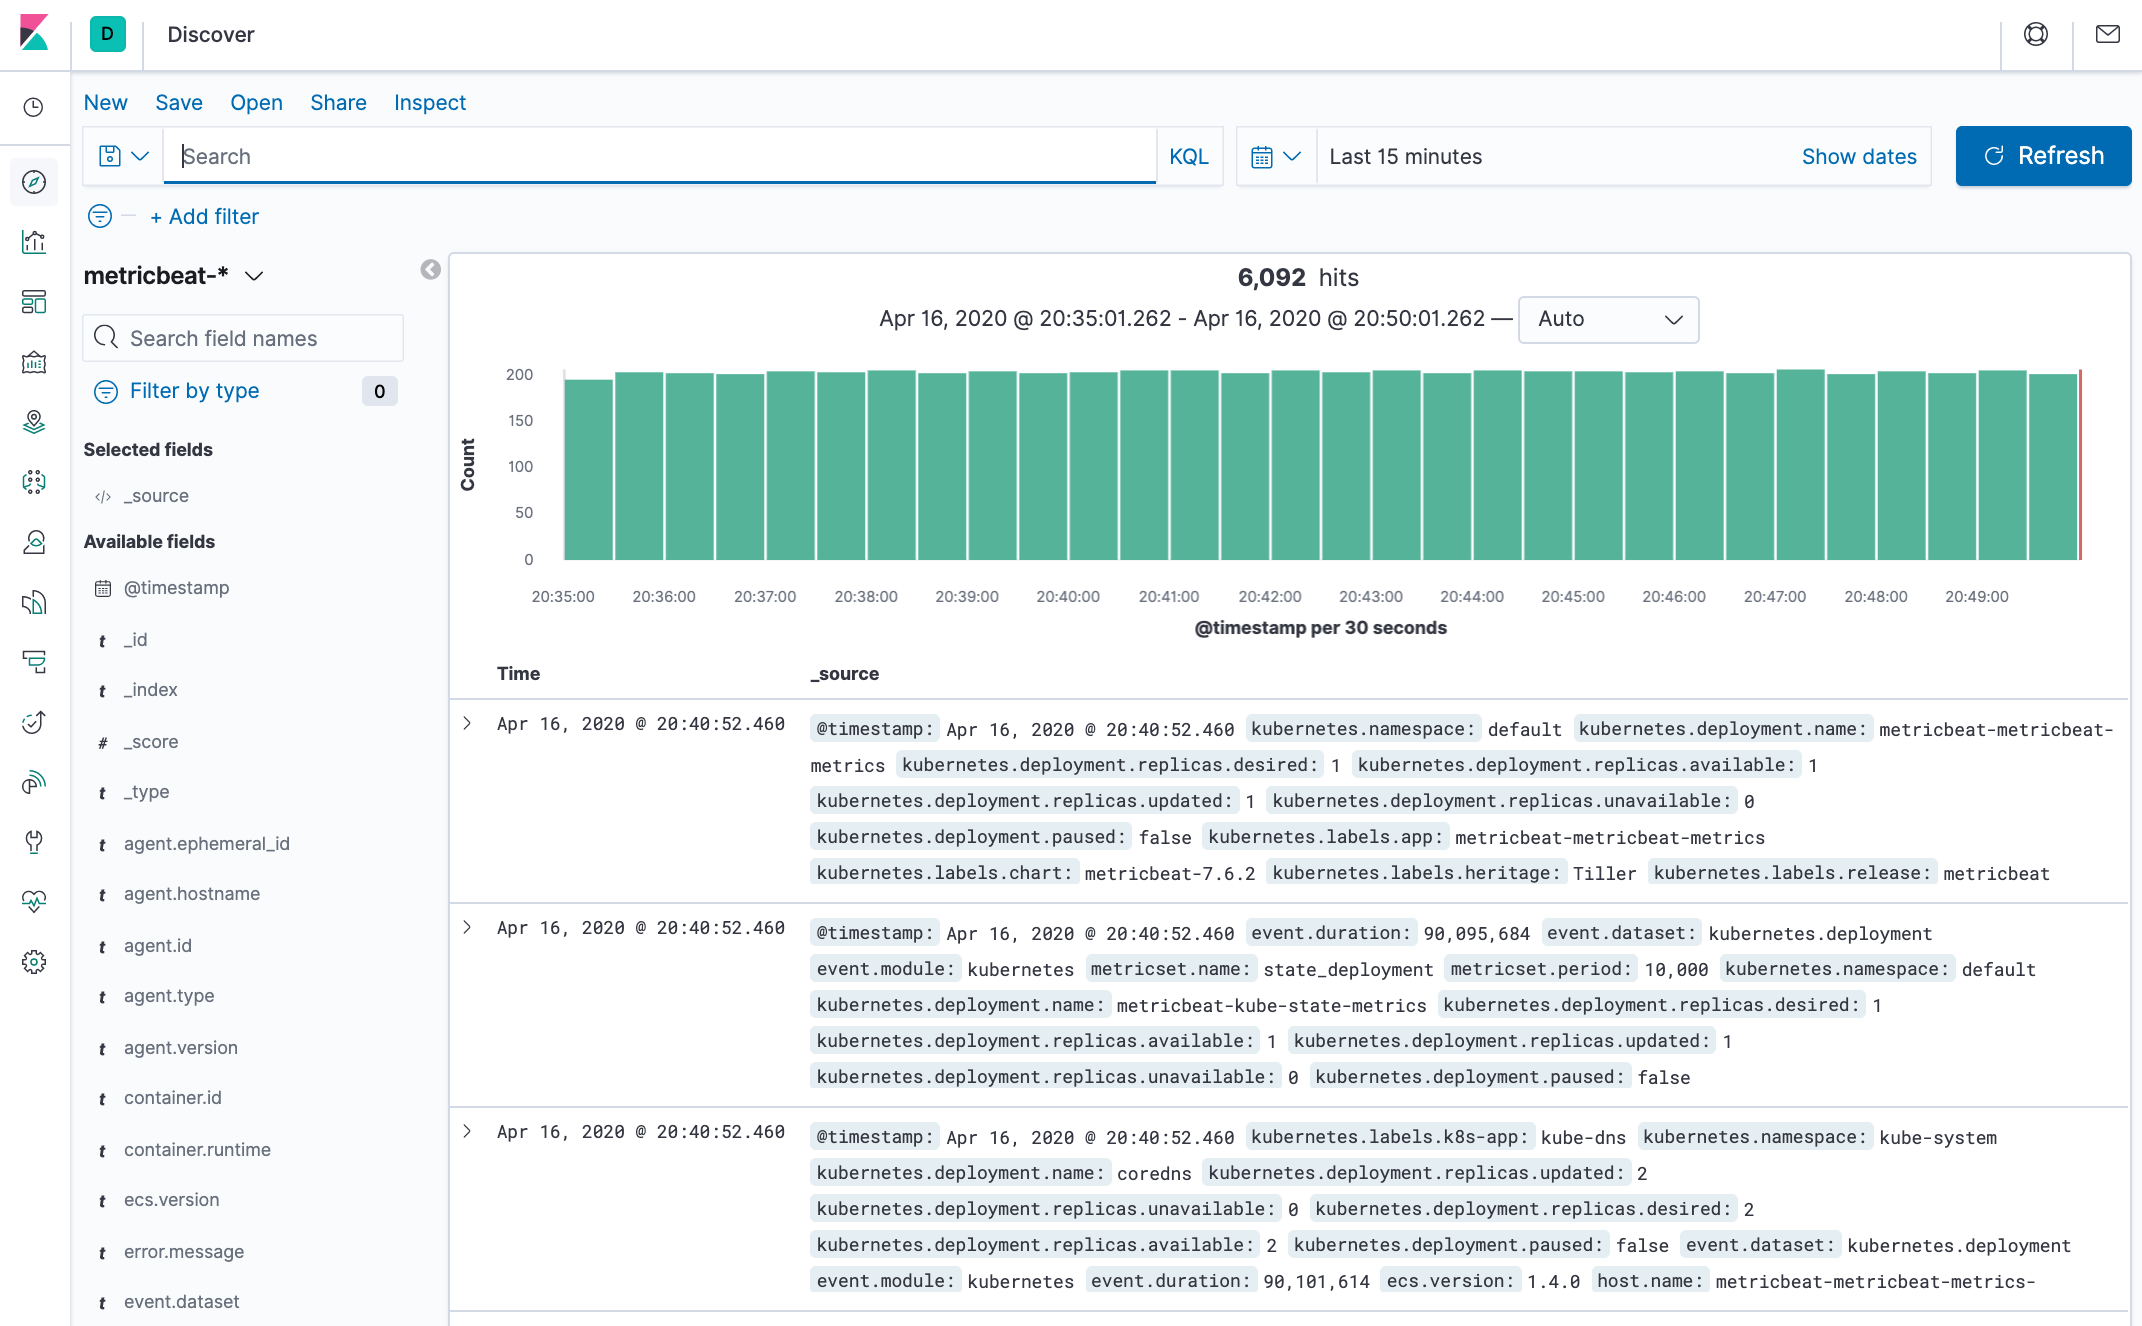Focus the Search query input
Viewport: 2142px width, 1326px height.
[x=660, y=156]
